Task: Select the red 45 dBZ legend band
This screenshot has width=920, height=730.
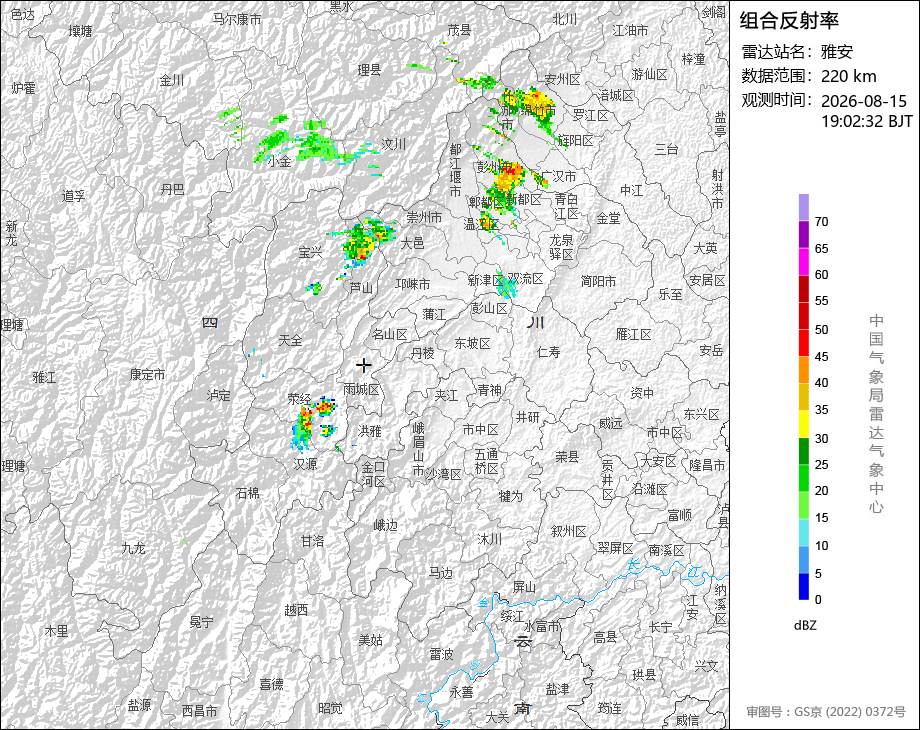Action: coord(803,343)
